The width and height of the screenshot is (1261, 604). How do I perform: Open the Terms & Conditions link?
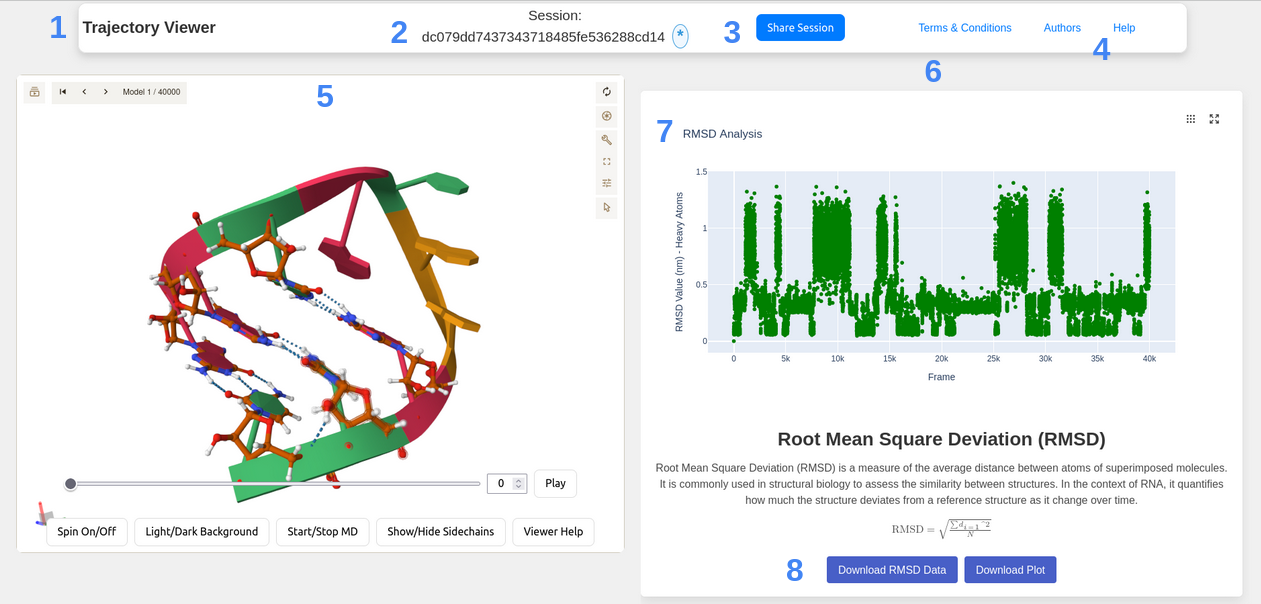pyautogui.click(x=964, y=28)
